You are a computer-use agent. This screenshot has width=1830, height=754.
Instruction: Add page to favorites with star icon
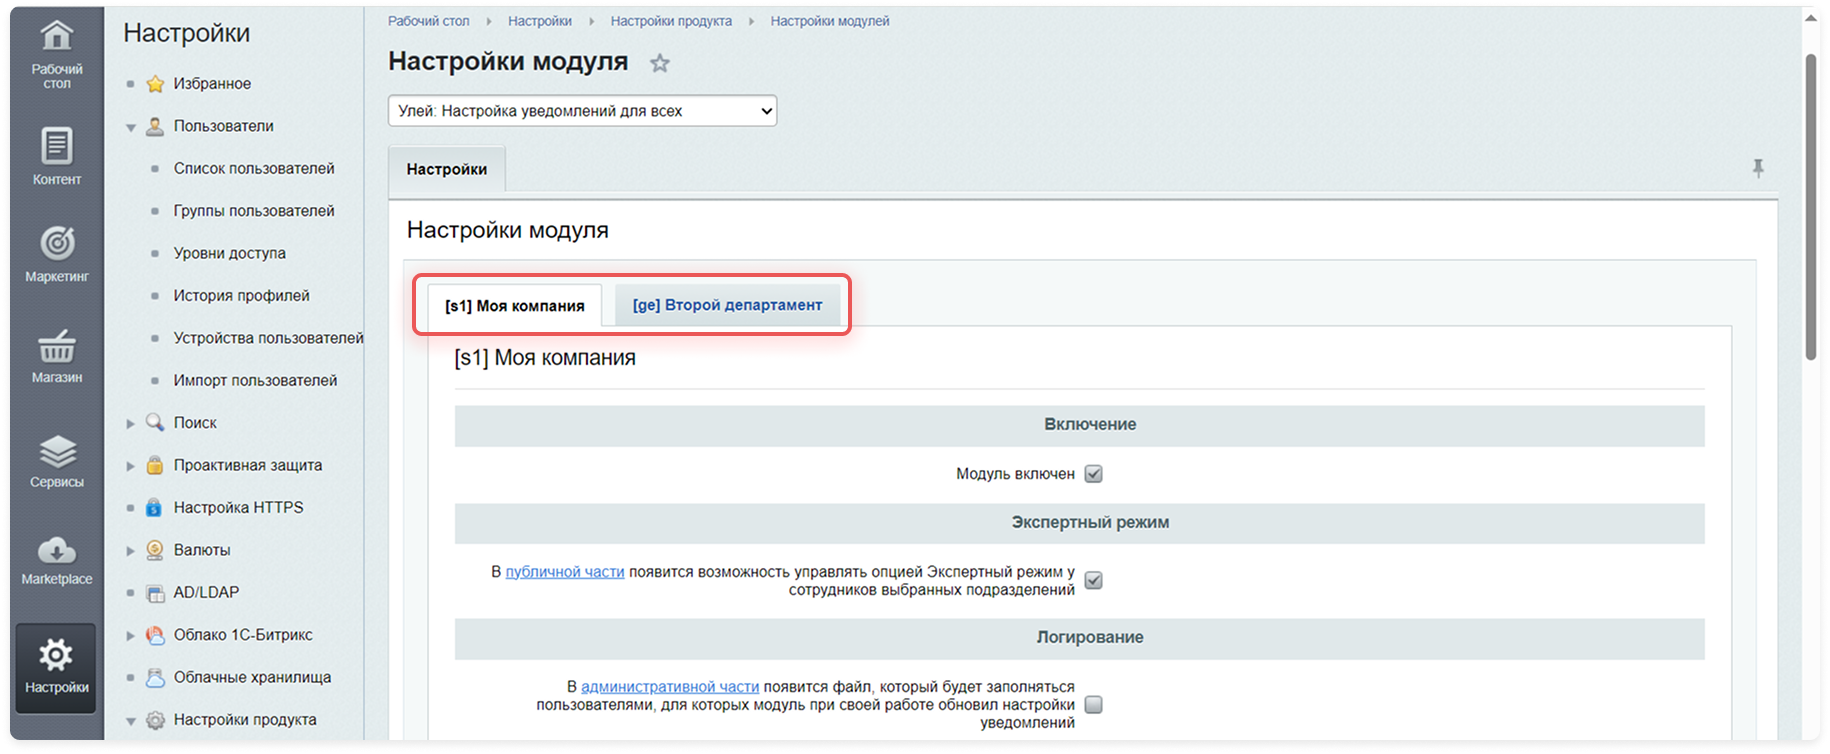click(x=659, y=63)
